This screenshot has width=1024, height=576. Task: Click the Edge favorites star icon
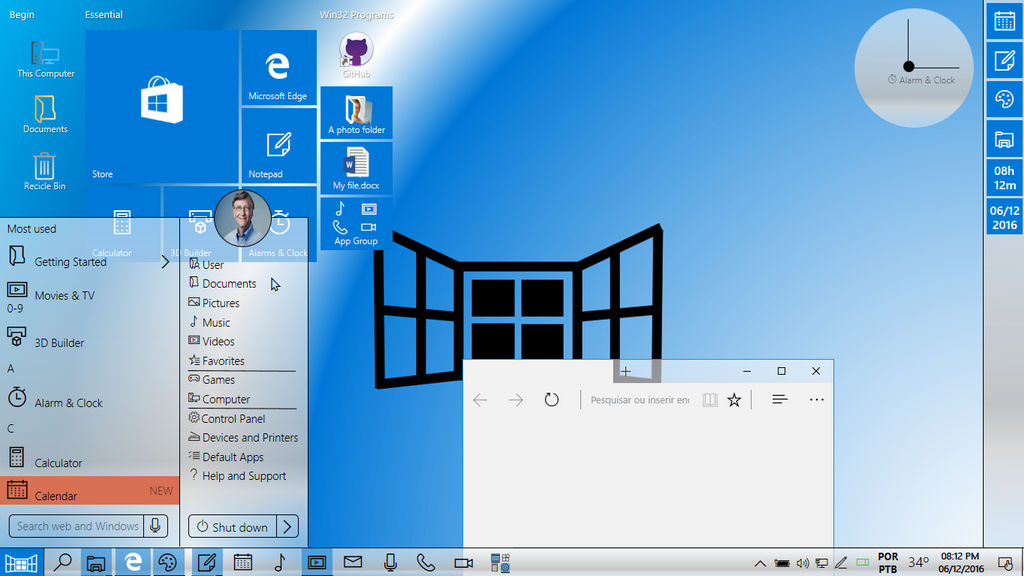pyautogui.click(x=734, y=400)
